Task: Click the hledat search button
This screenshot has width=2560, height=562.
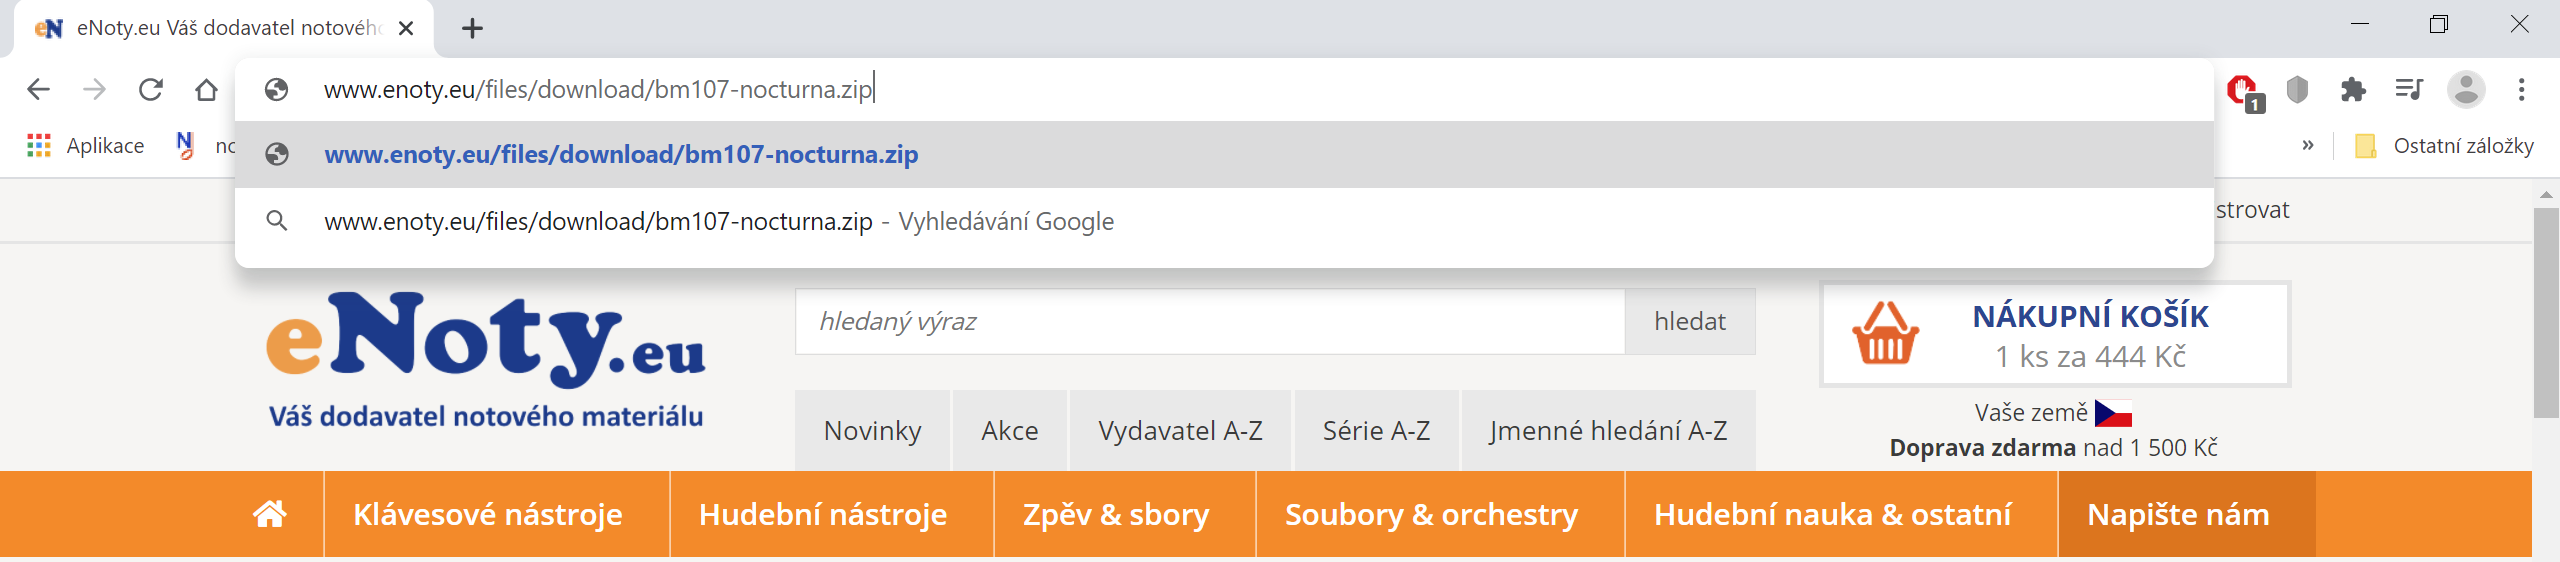Action: (1690, 321)
